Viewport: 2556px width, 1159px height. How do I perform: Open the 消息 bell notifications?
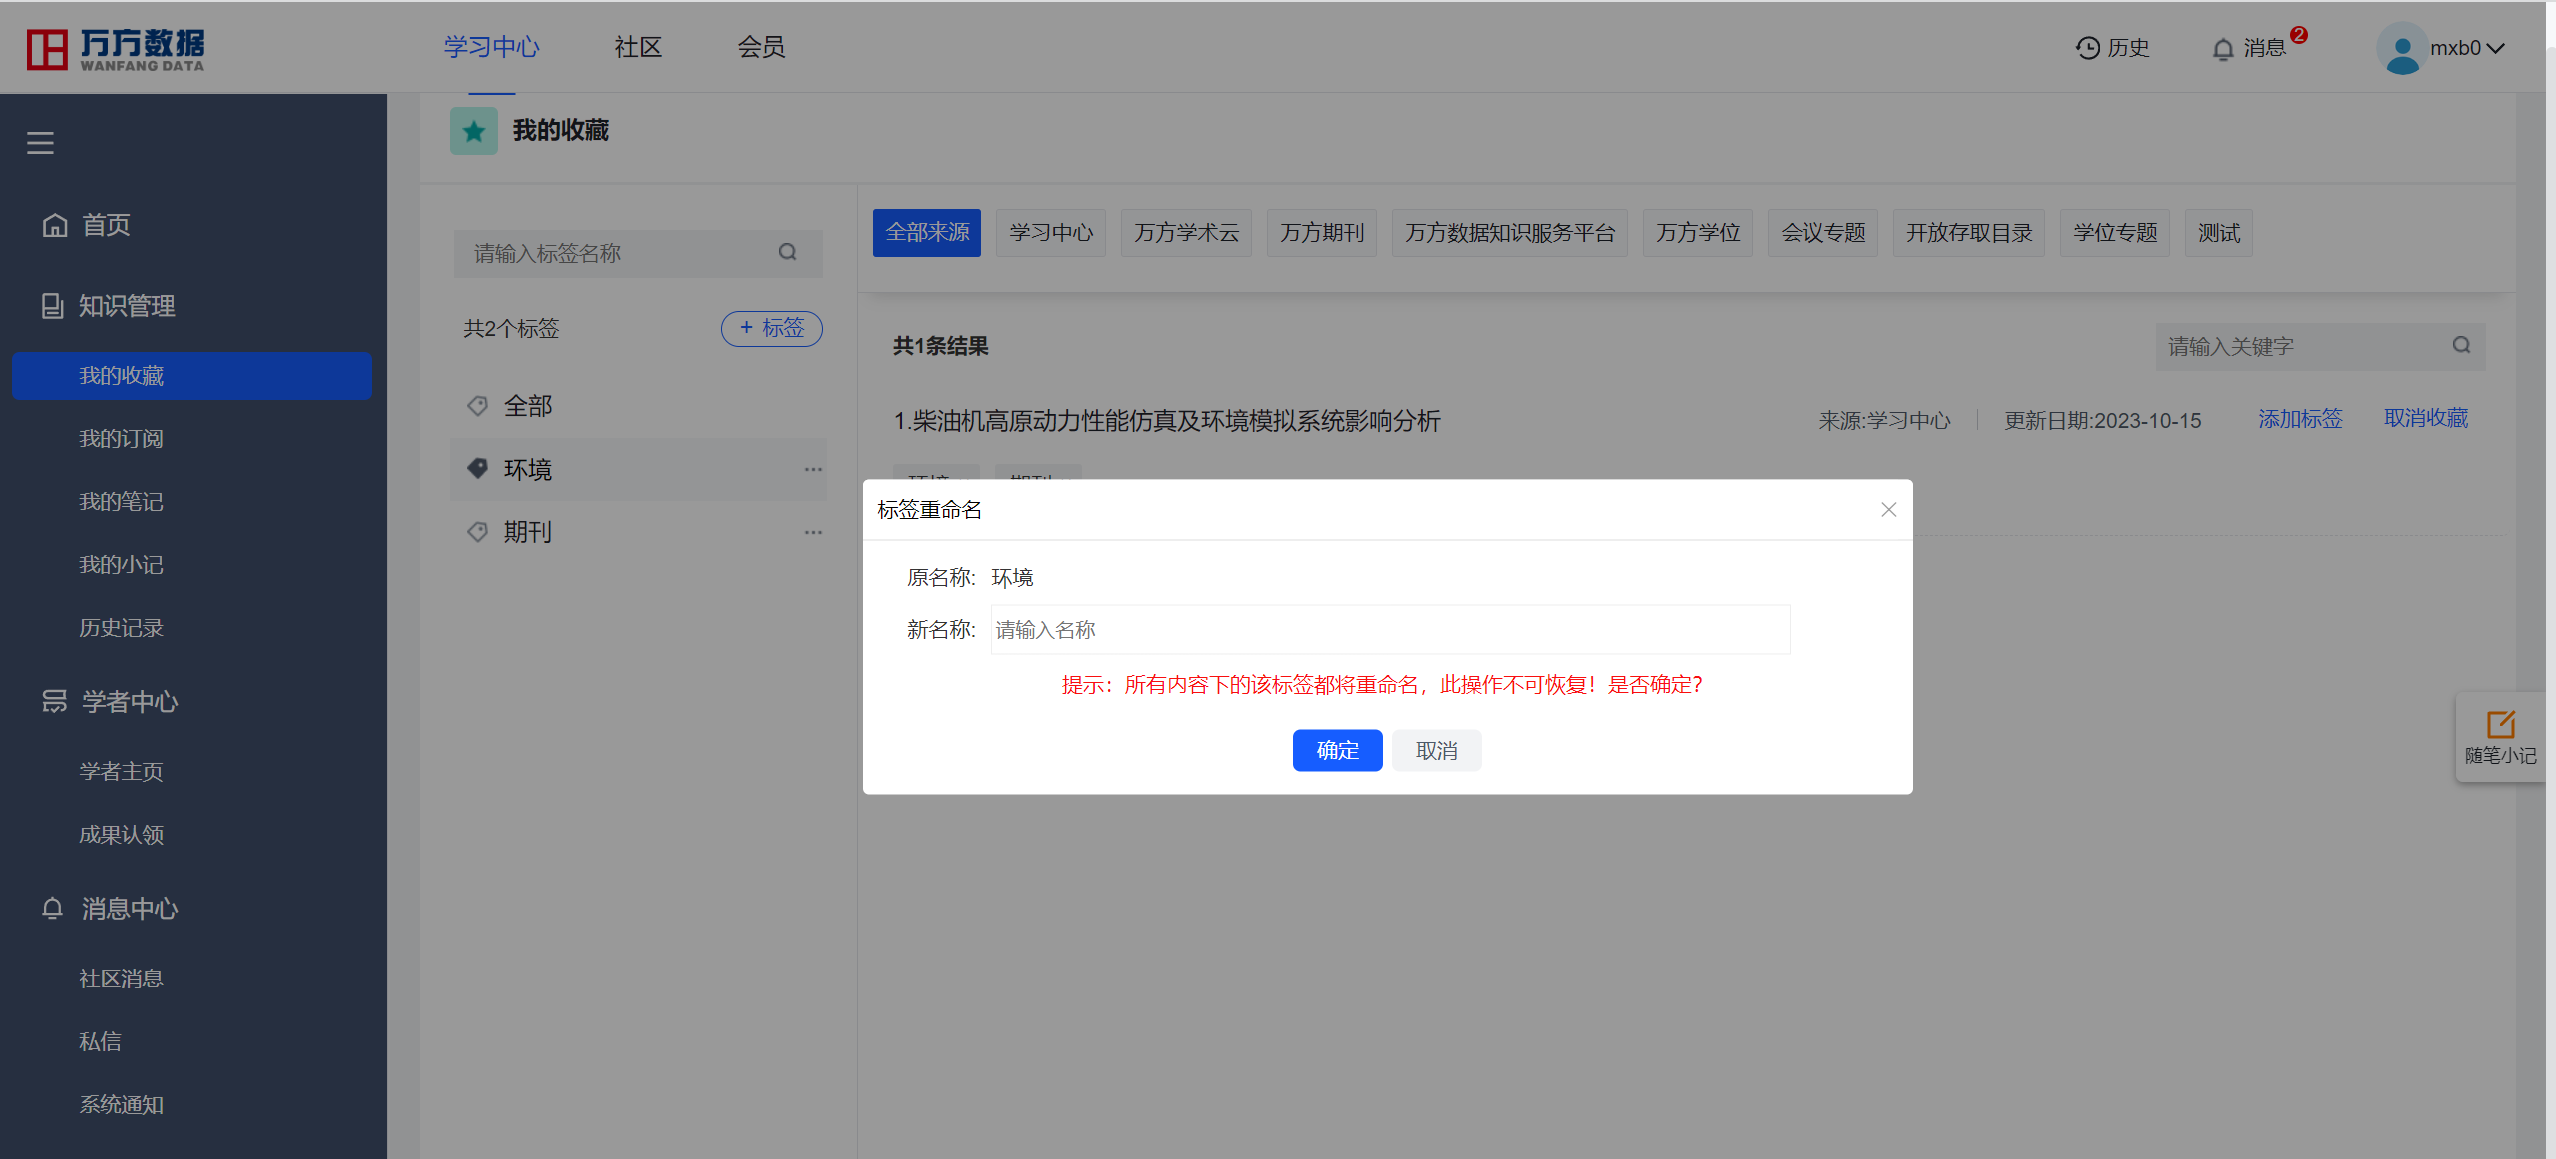click(2223, 49)
